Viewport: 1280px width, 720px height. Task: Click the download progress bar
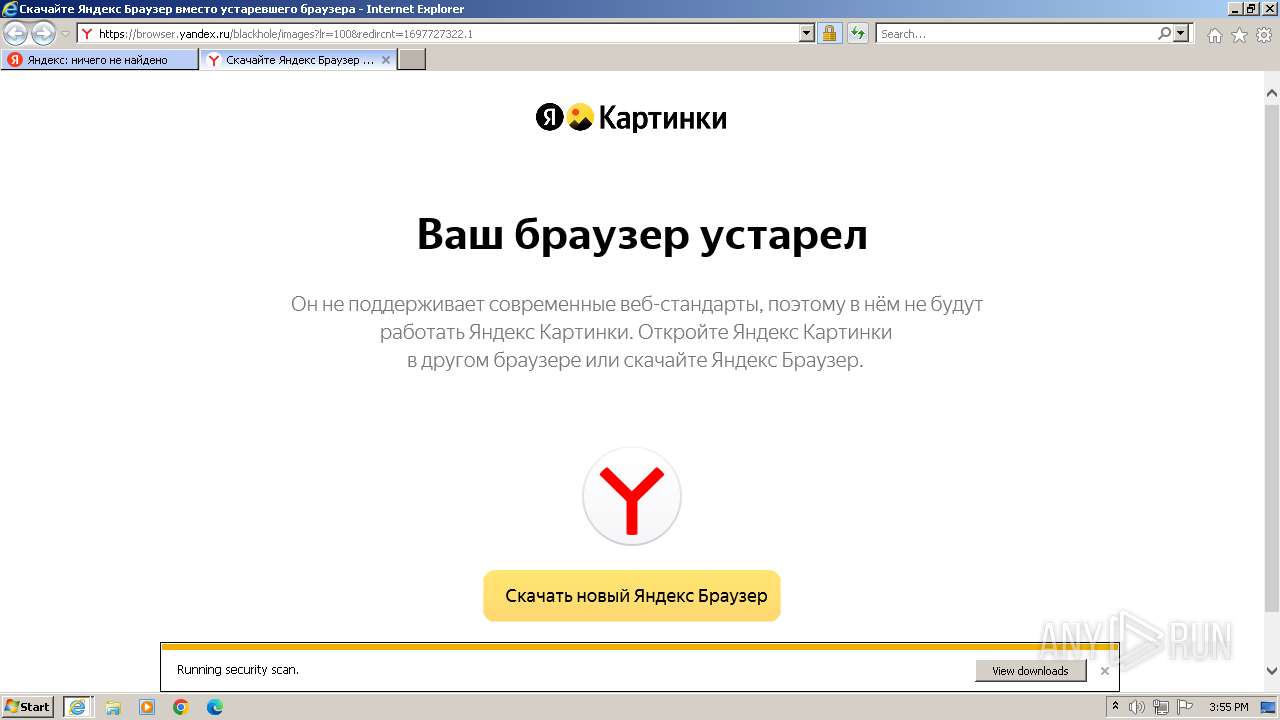pyautogui.click(x=639, y=647)
